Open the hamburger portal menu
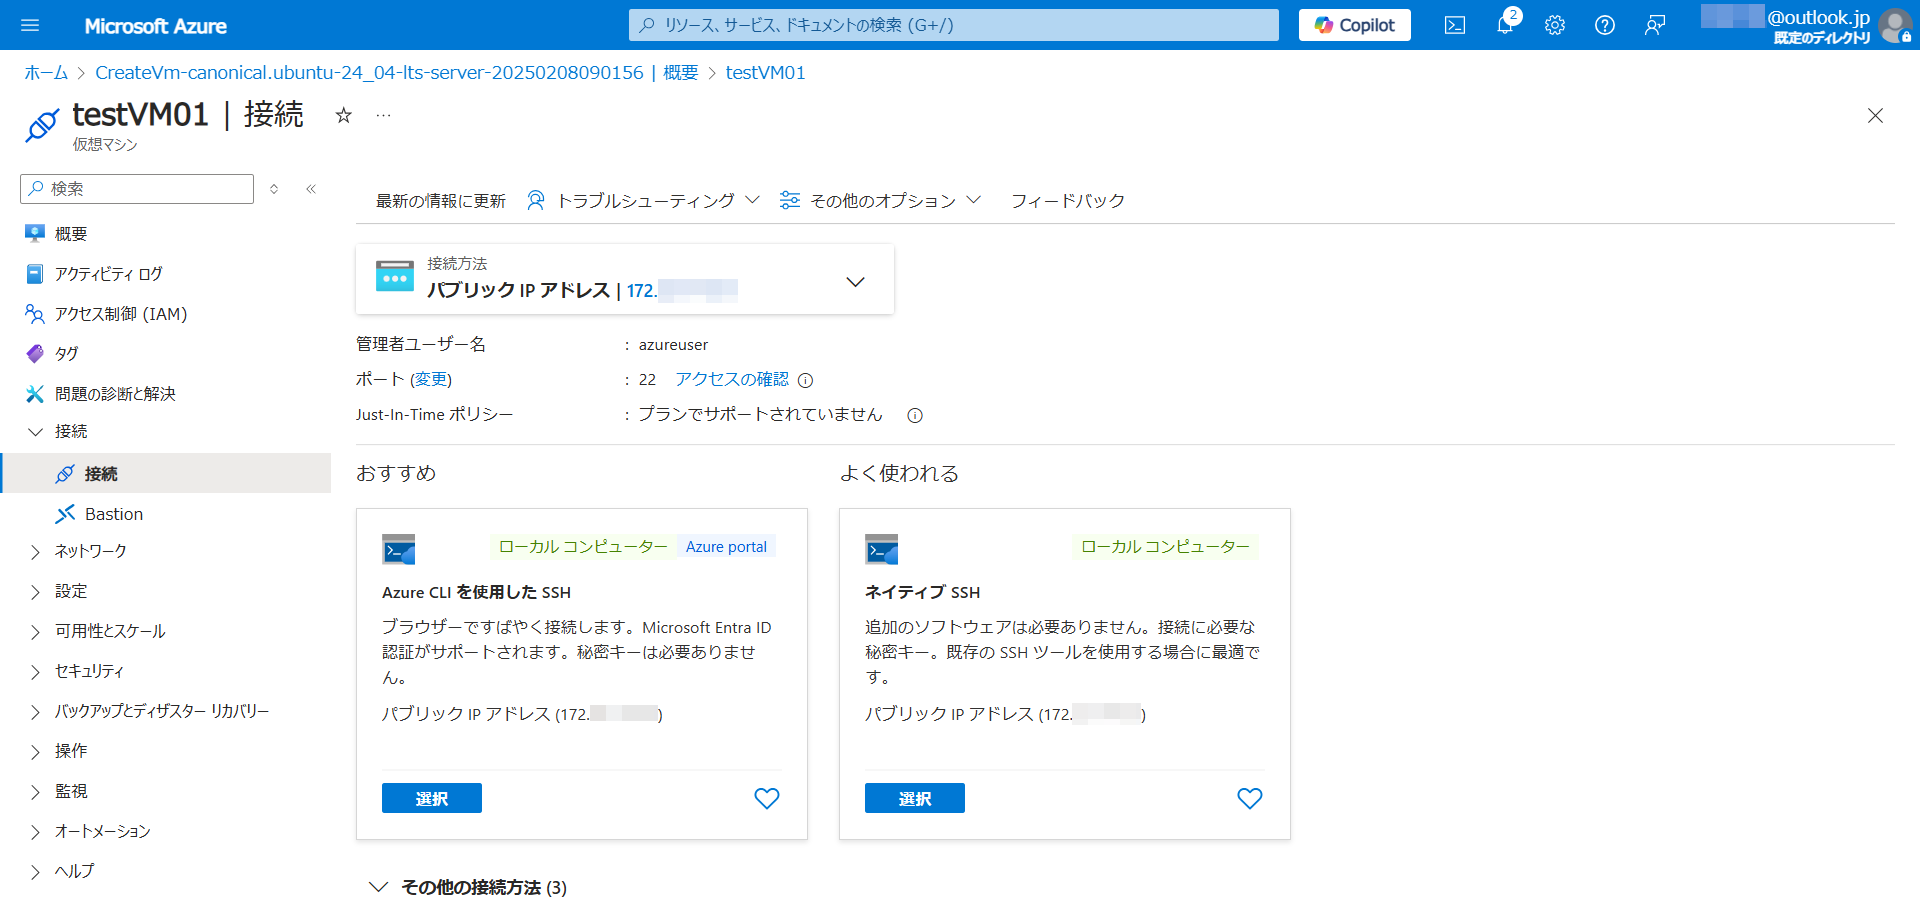Viewport: 1920px width, 921px height. pyautogui.click(x=30, y=25)
